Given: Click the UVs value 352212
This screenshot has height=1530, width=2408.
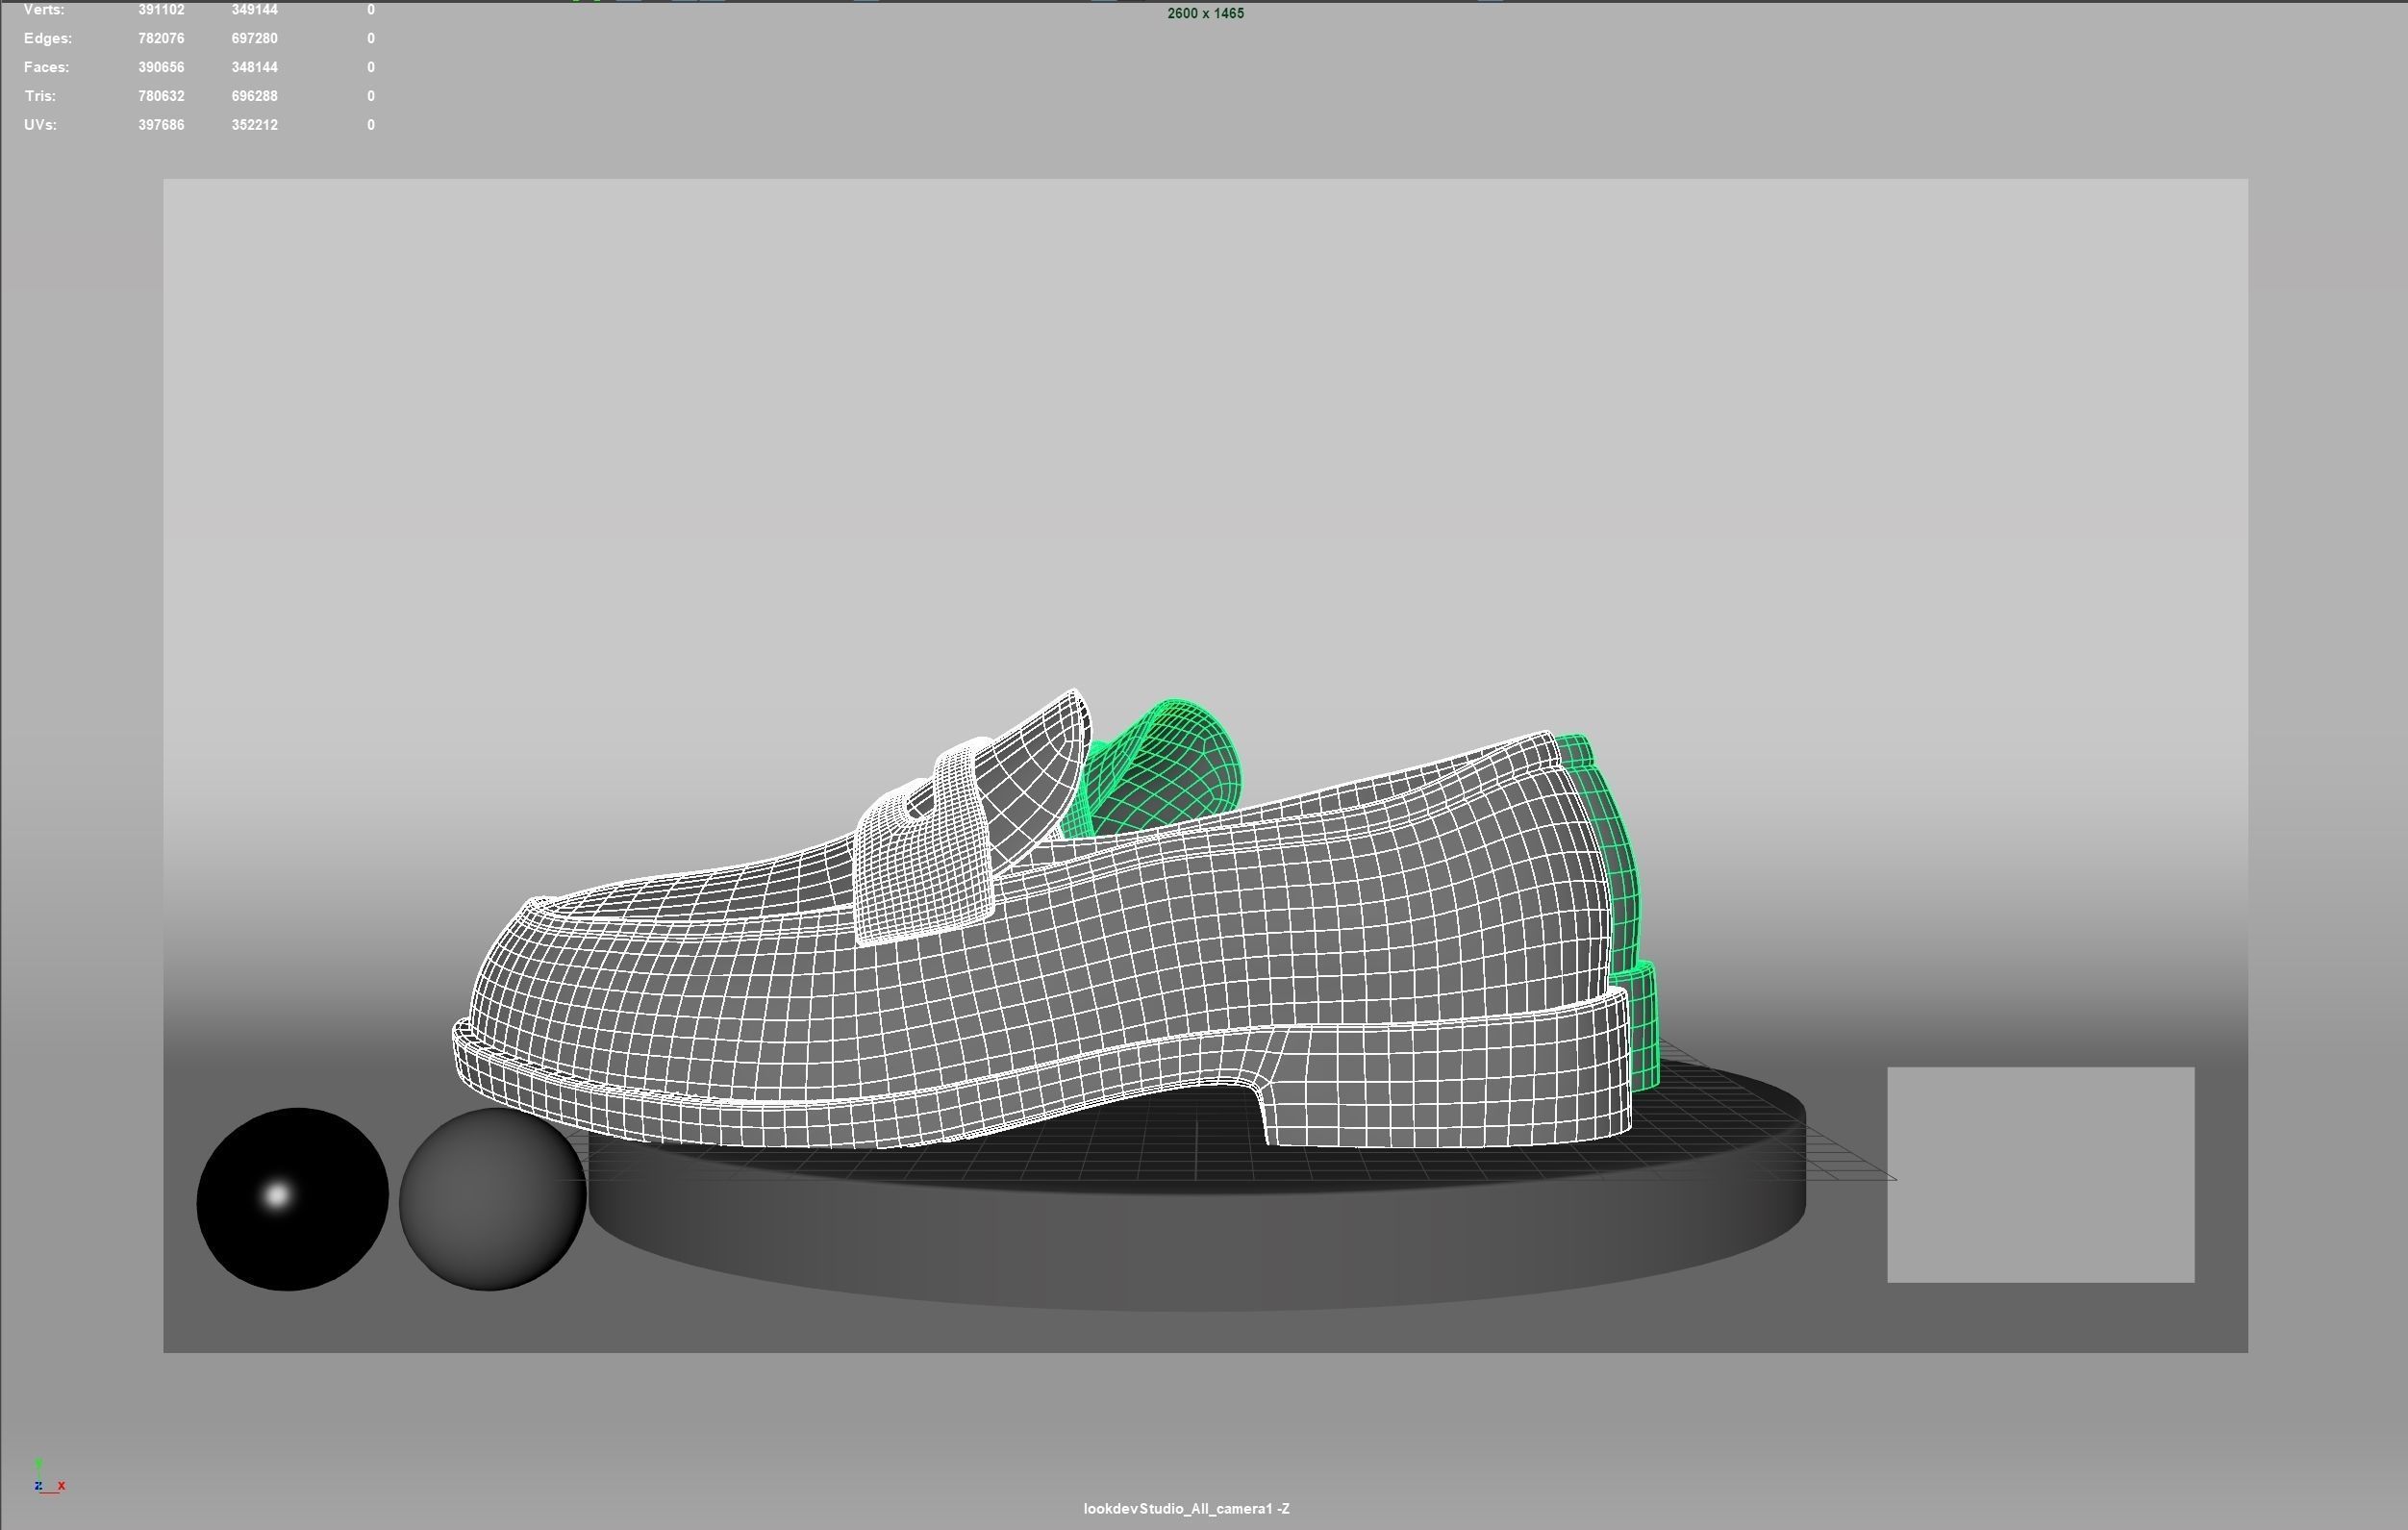Looking at the screenshot, I should [254, 125].
